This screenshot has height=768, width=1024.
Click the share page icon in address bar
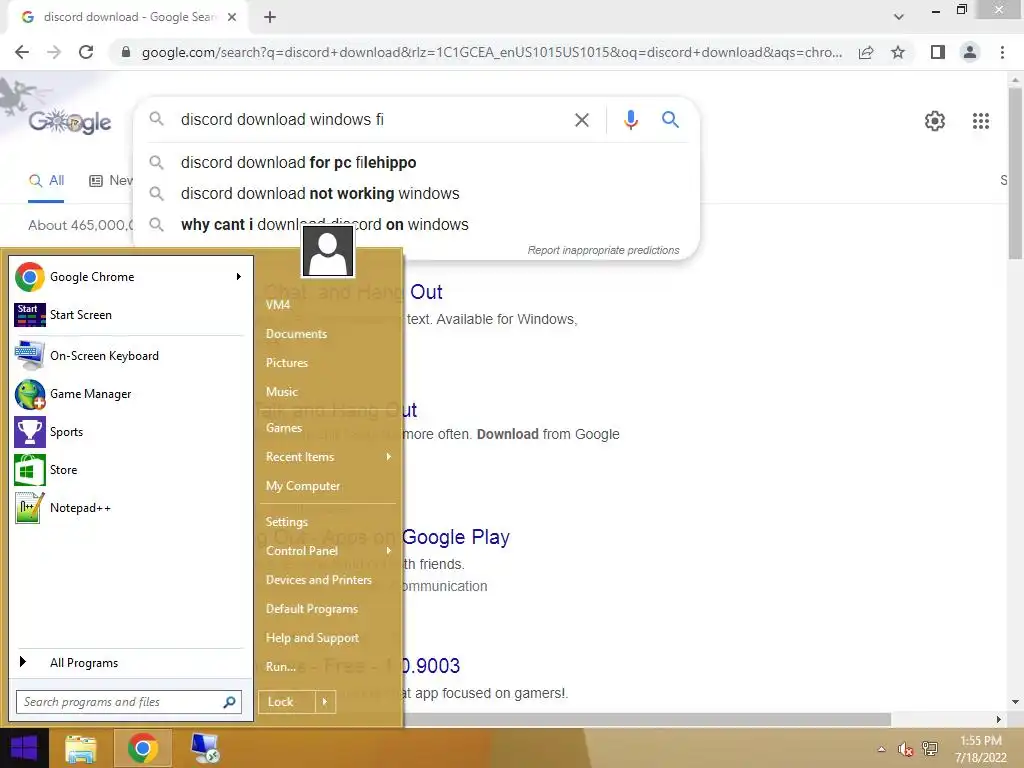point(866,52)
